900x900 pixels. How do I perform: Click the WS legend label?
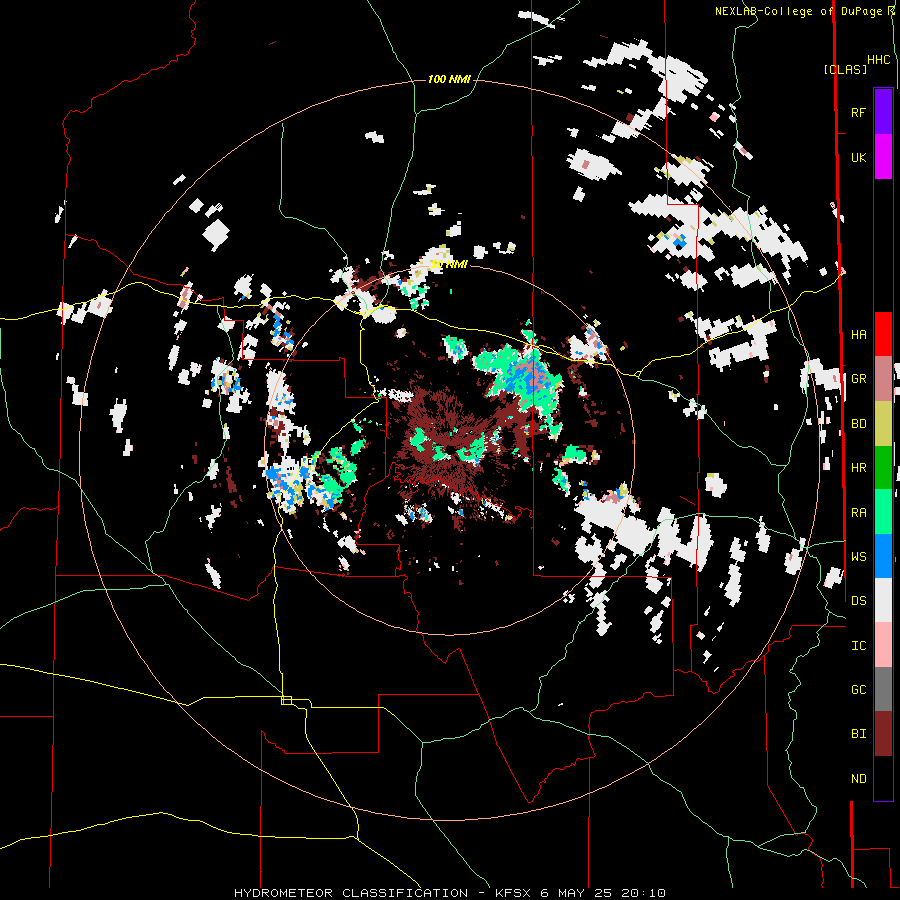pos(858,556)
